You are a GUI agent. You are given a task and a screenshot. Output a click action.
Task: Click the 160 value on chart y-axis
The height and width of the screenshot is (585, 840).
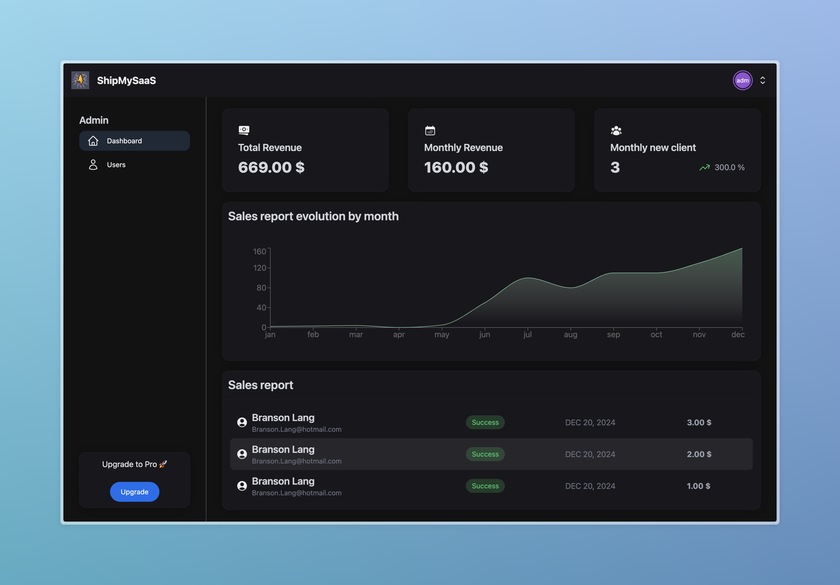[x=259, y=251]
